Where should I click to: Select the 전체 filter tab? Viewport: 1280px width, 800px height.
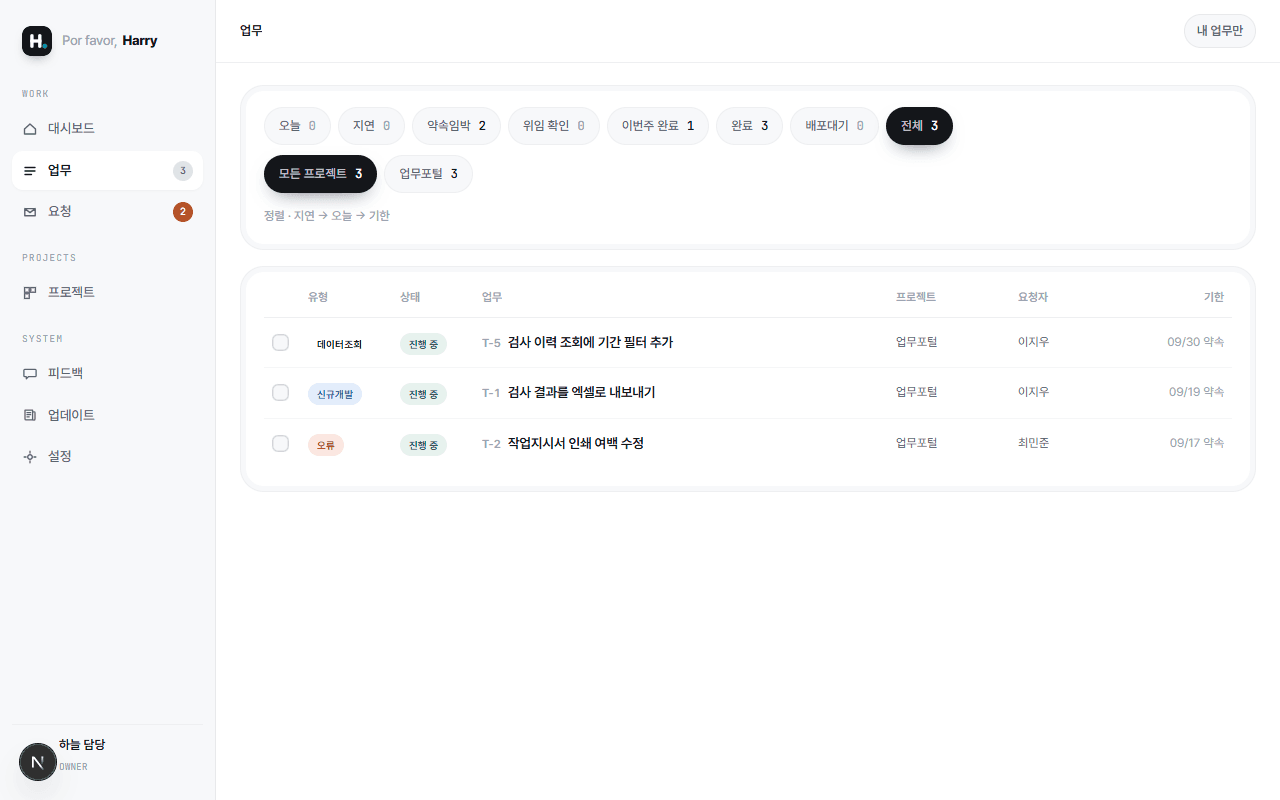pyautogui.click(x=919, y=126)
